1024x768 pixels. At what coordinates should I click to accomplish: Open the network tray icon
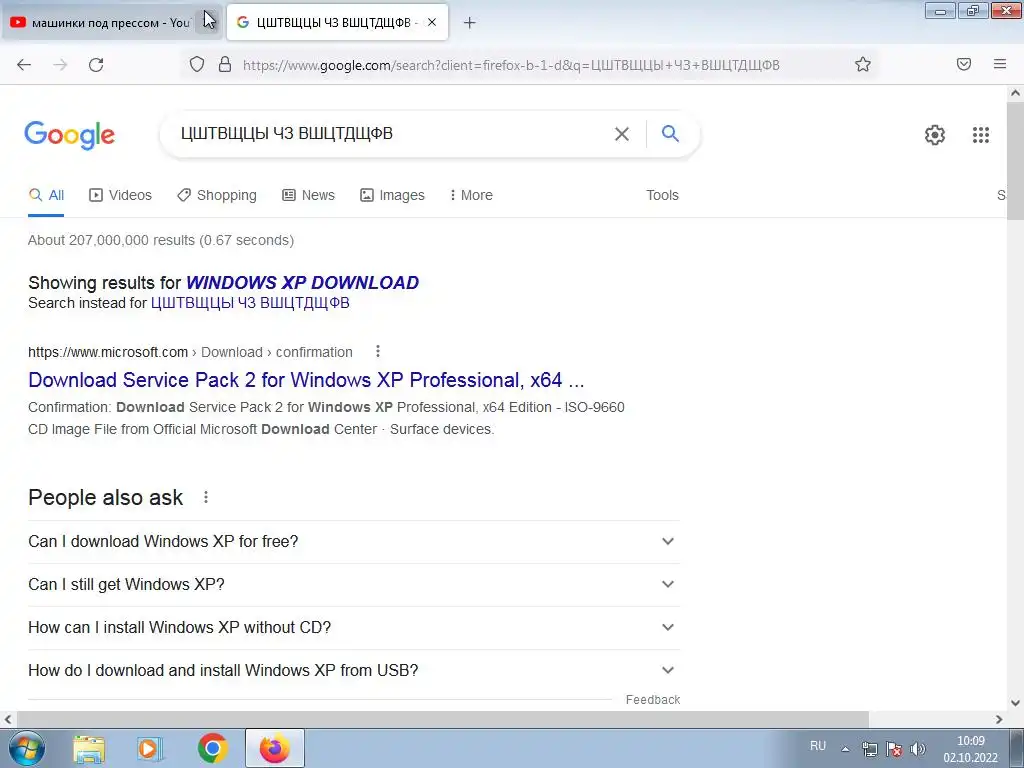click(869, 748)
